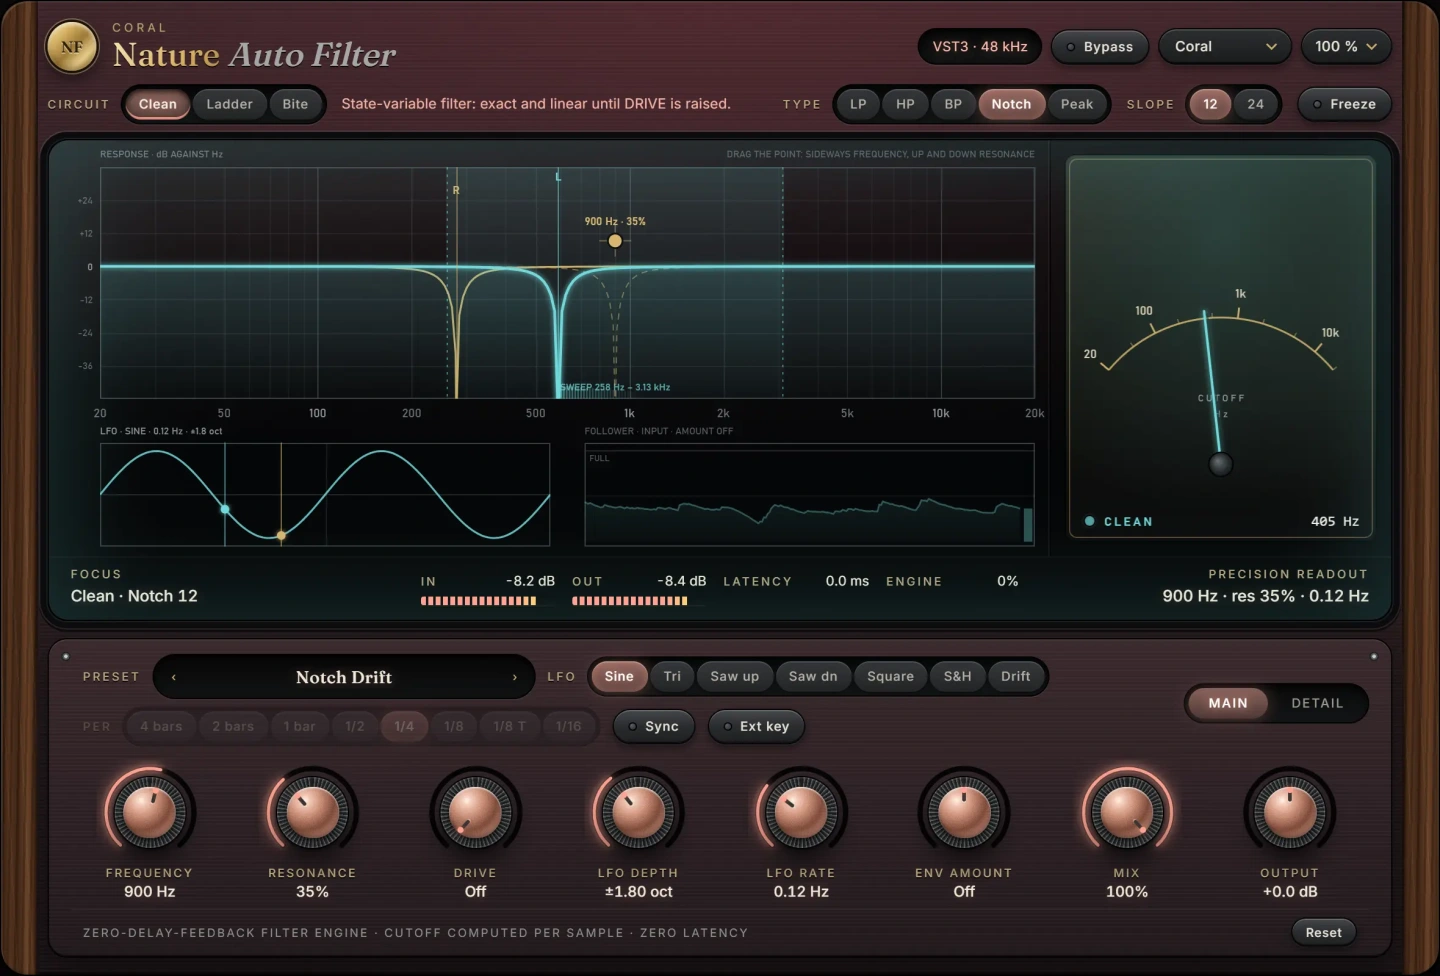Toggle the Freeze button
This screenshot has width=1440, height=976.
(1345, 104)
